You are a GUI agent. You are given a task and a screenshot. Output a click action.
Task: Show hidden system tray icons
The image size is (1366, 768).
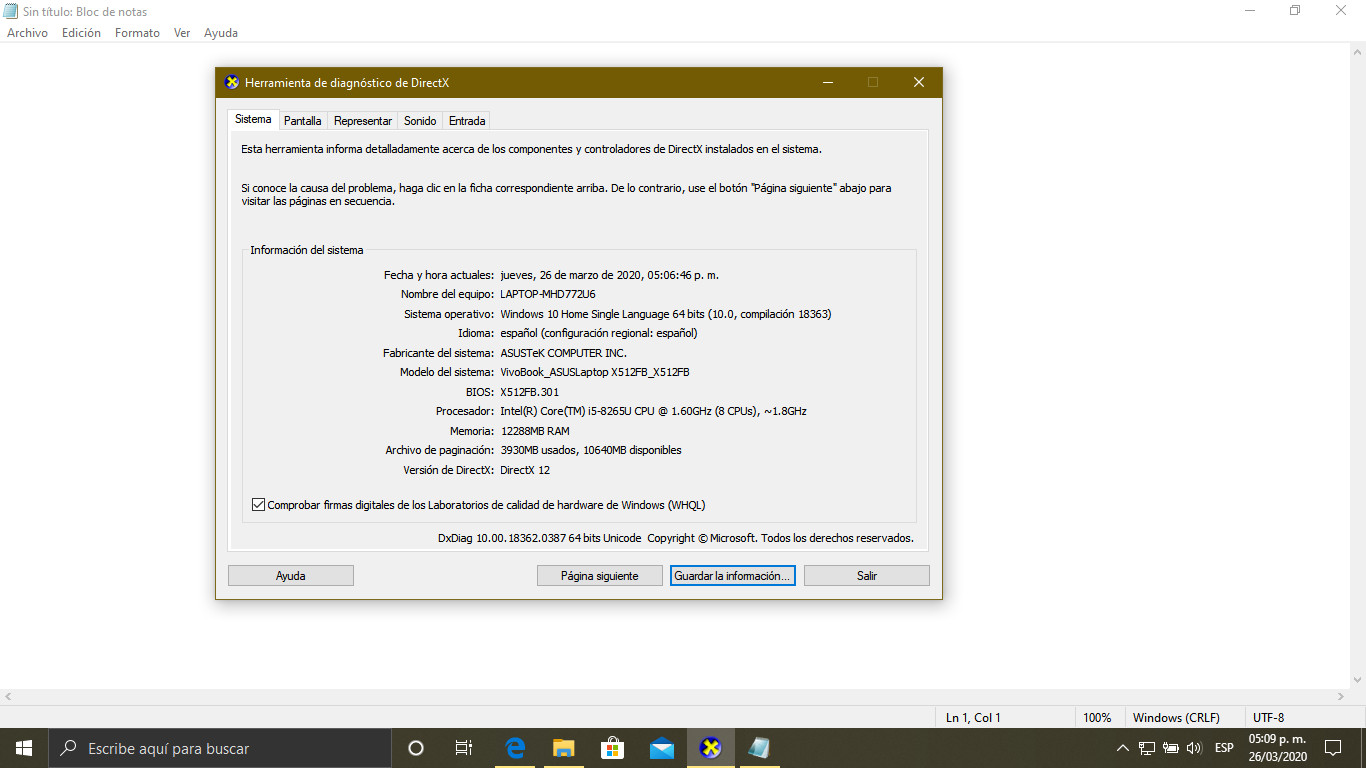pyautogui.click(x=1123, y=748)
